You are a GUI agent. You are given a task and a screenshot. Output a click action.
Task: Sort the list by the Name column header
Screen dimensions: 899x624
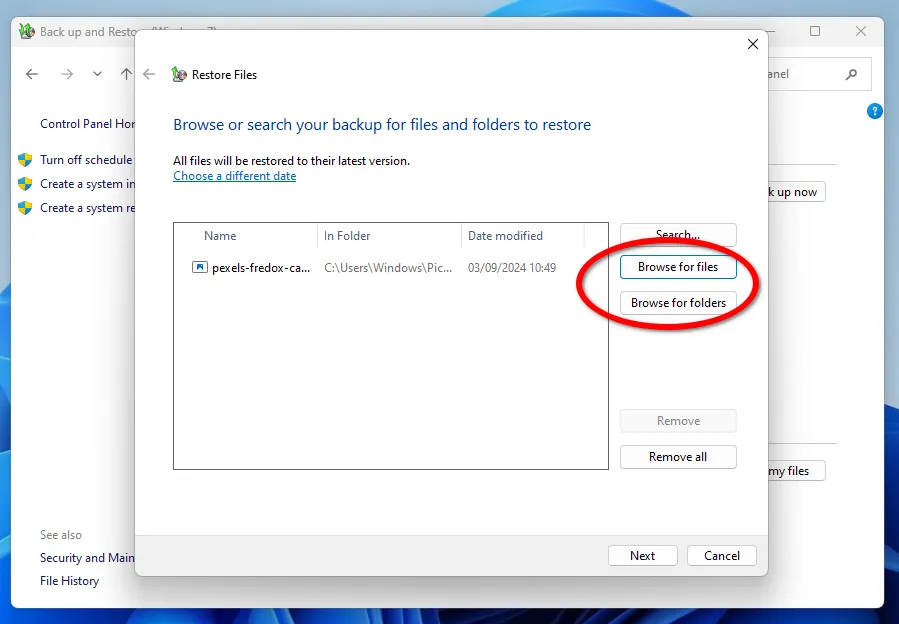pos(220,236)
